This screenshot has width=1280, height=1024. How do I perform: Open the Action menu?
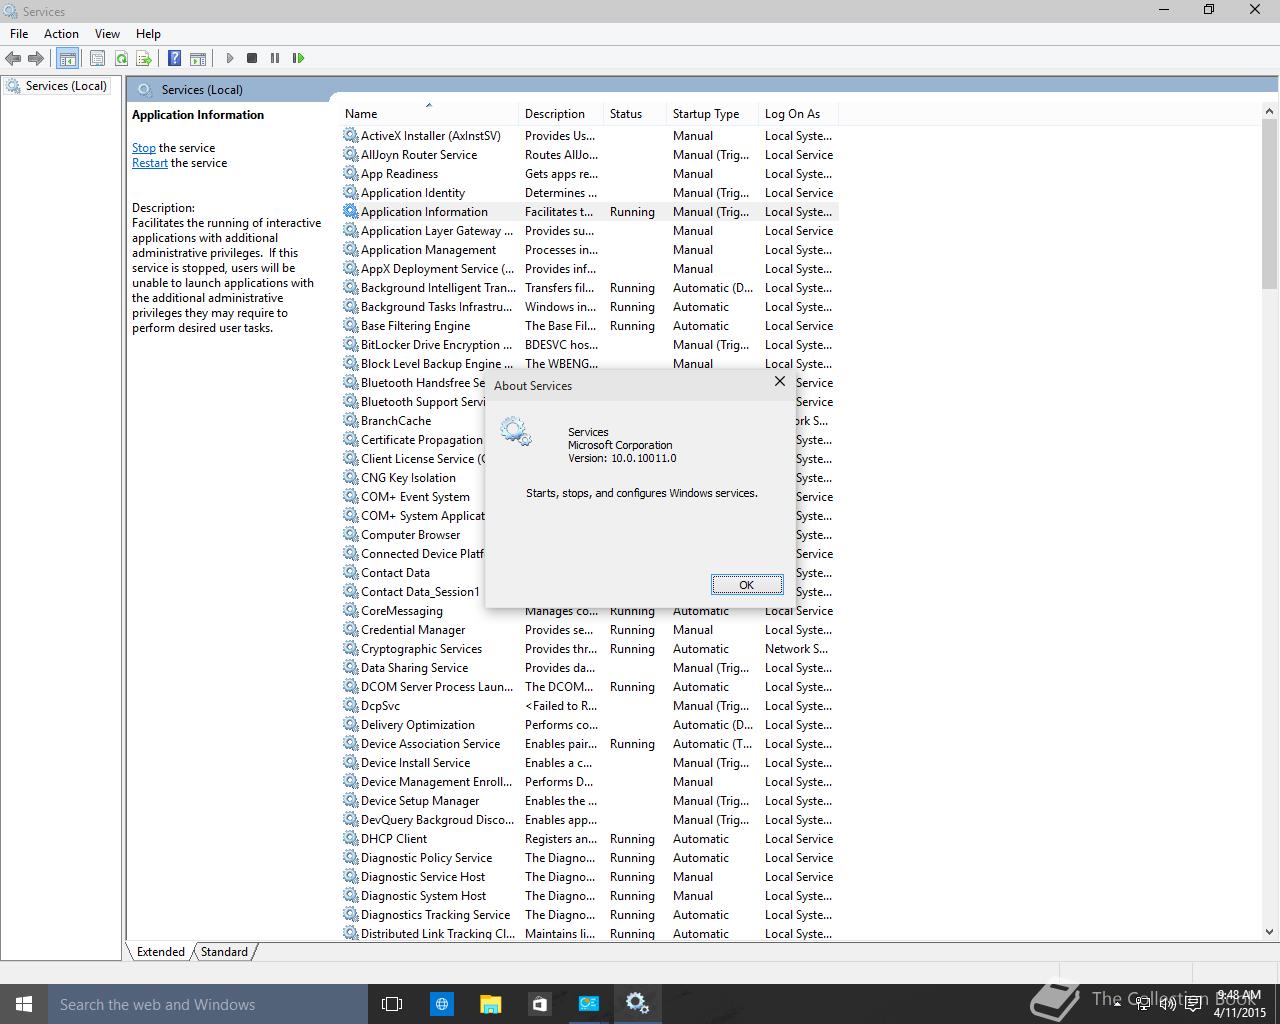(x=61, y=33)
